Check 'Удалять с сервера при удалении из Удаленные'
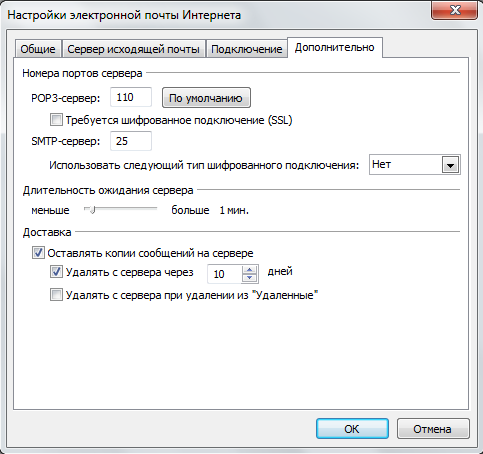This screenshot has height=454, width=483. 56,295
